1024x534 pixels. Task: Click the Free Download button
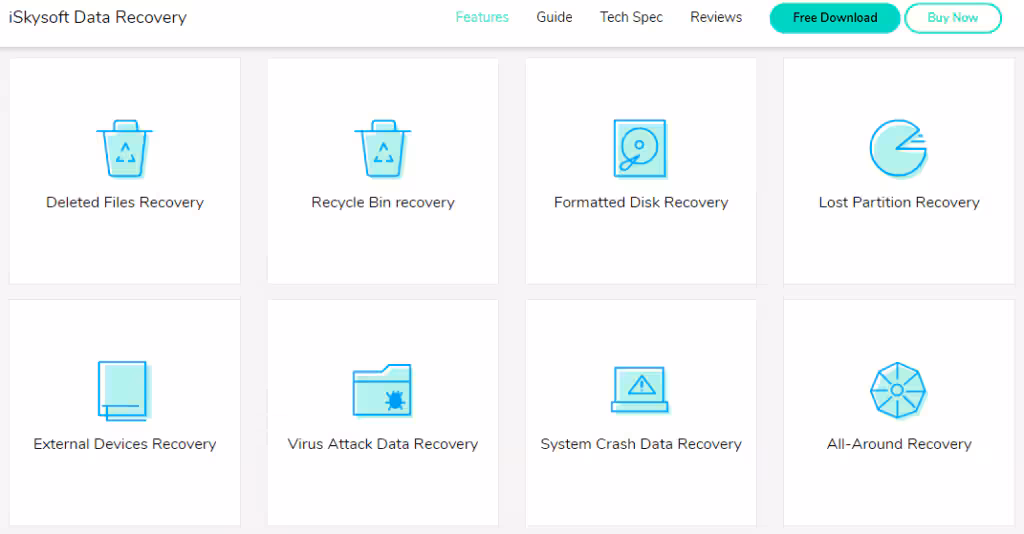[835, 18]
